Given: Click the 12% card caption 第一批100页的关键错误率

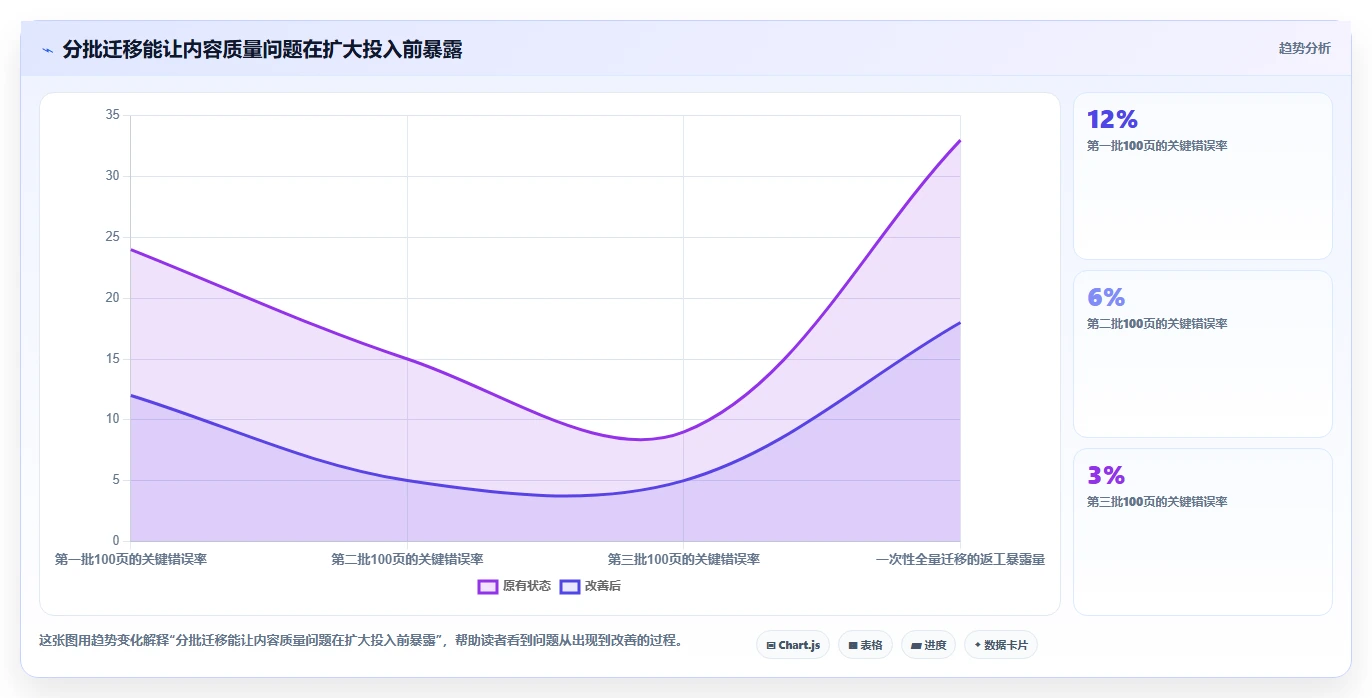Looking at the screenshot, I should (1157, 146).
